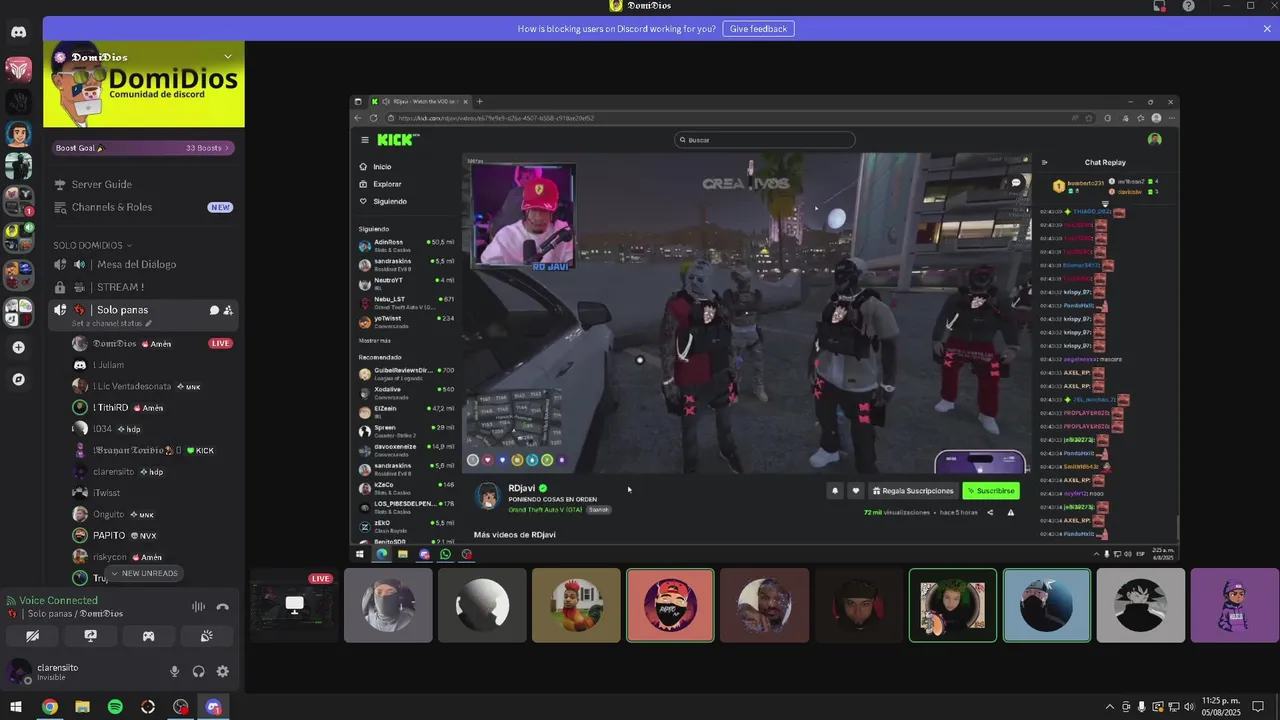Open File Explorer from taskbar
Image resolution: width=1280 pixels, height=720 pixels.
(x=82, y=707)
